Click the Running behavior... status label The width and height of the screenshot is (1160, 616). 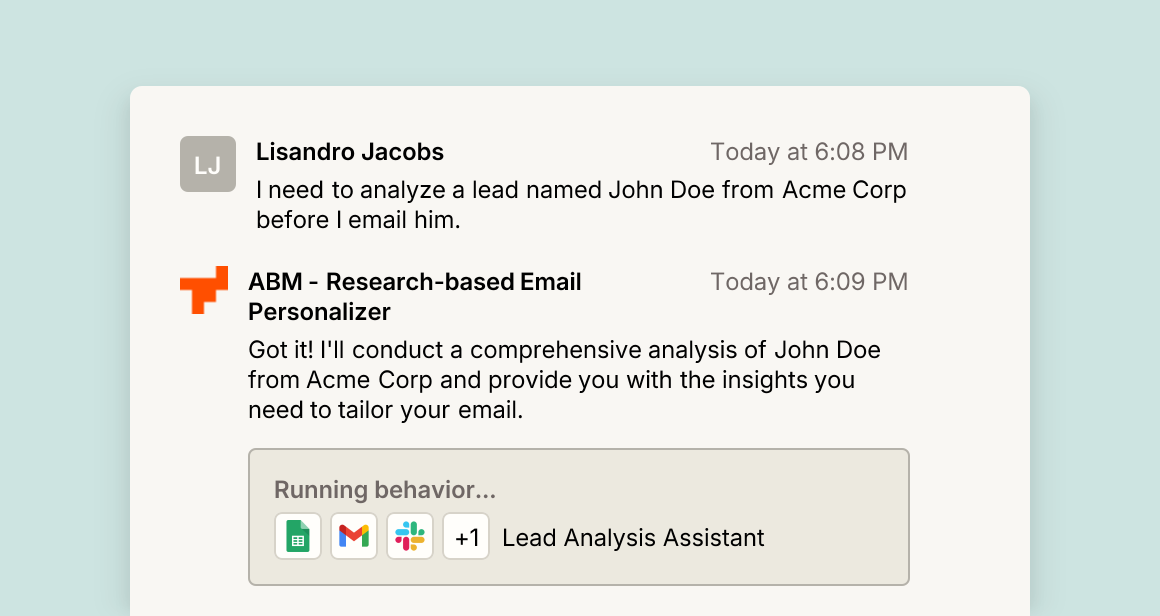385,490
